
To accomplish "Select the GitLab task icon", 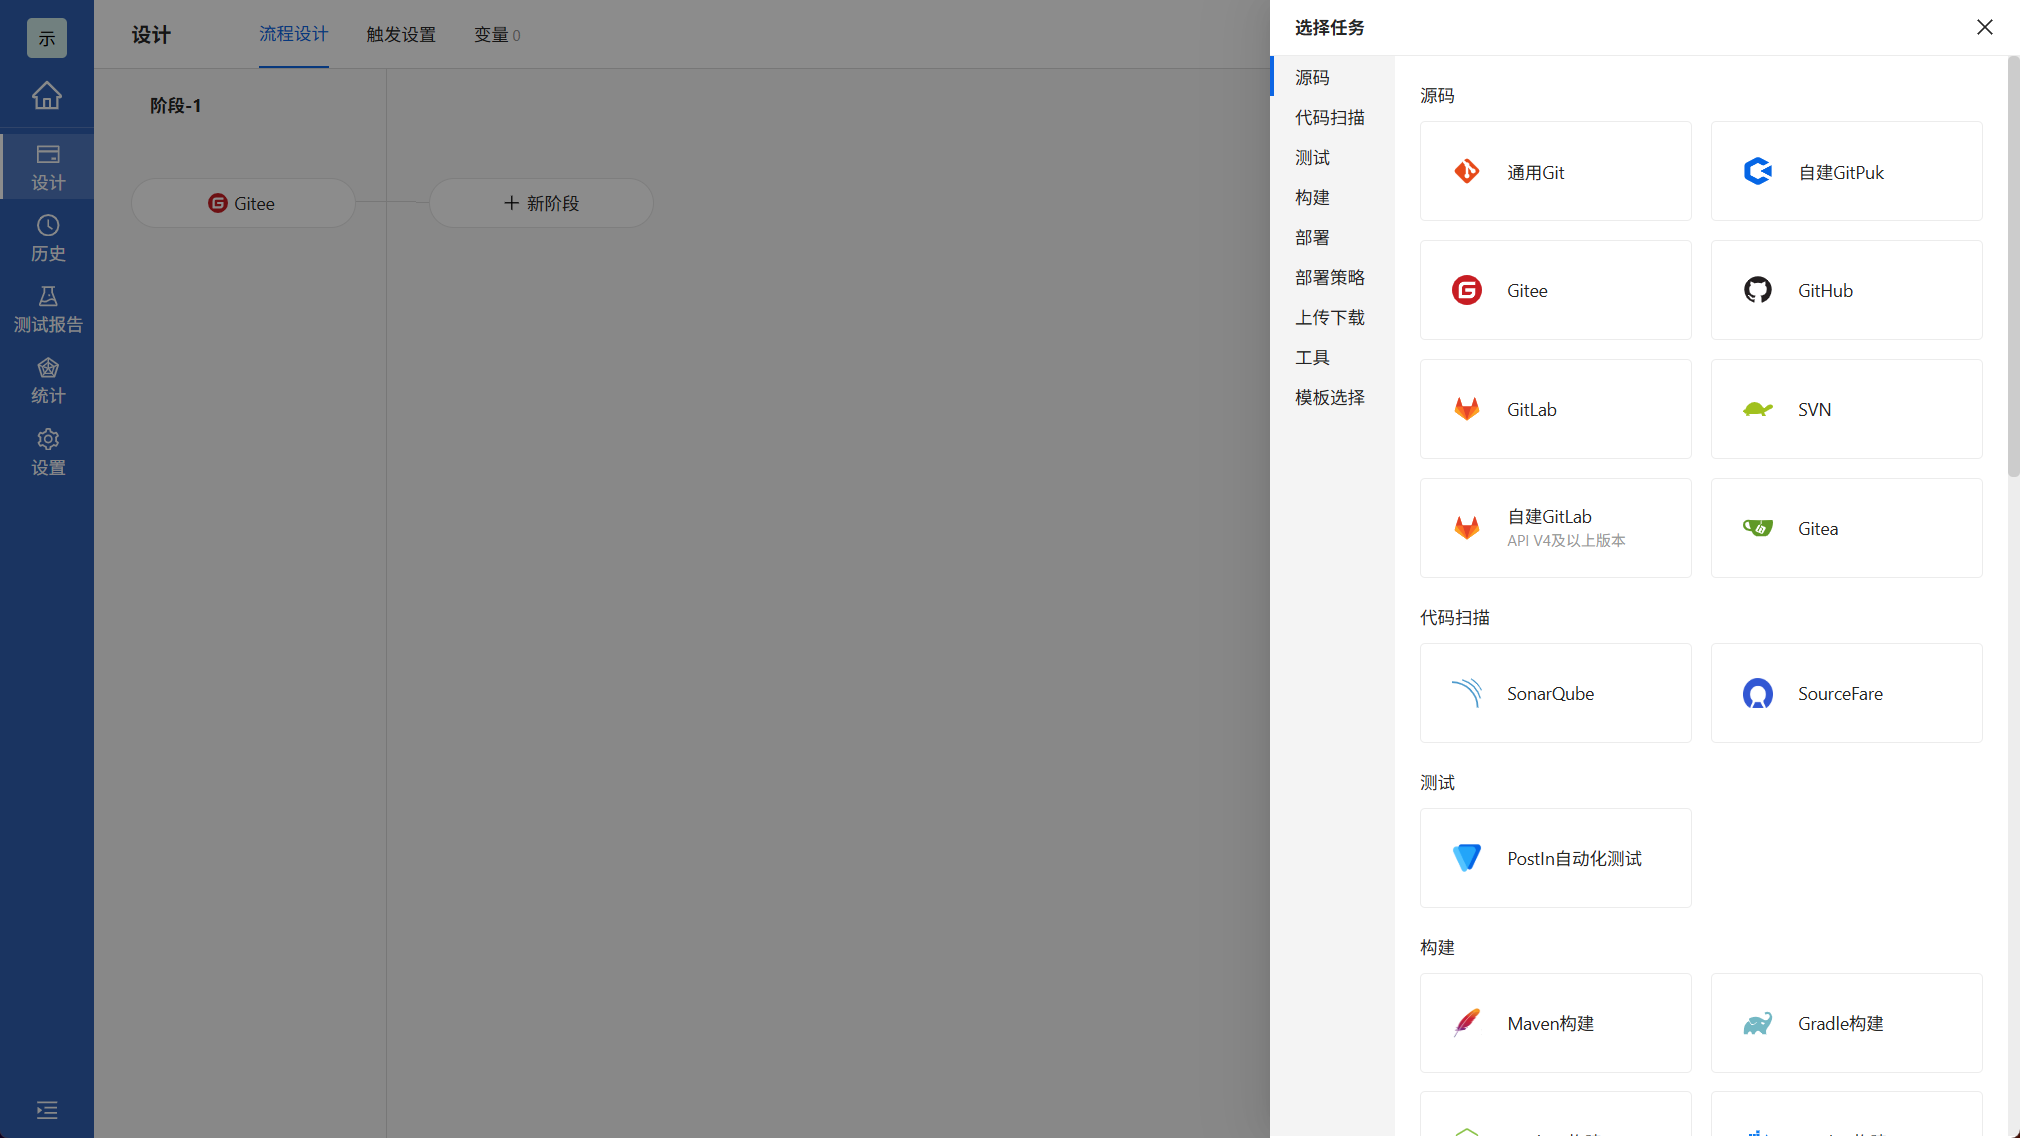I will click(1467, 409).
